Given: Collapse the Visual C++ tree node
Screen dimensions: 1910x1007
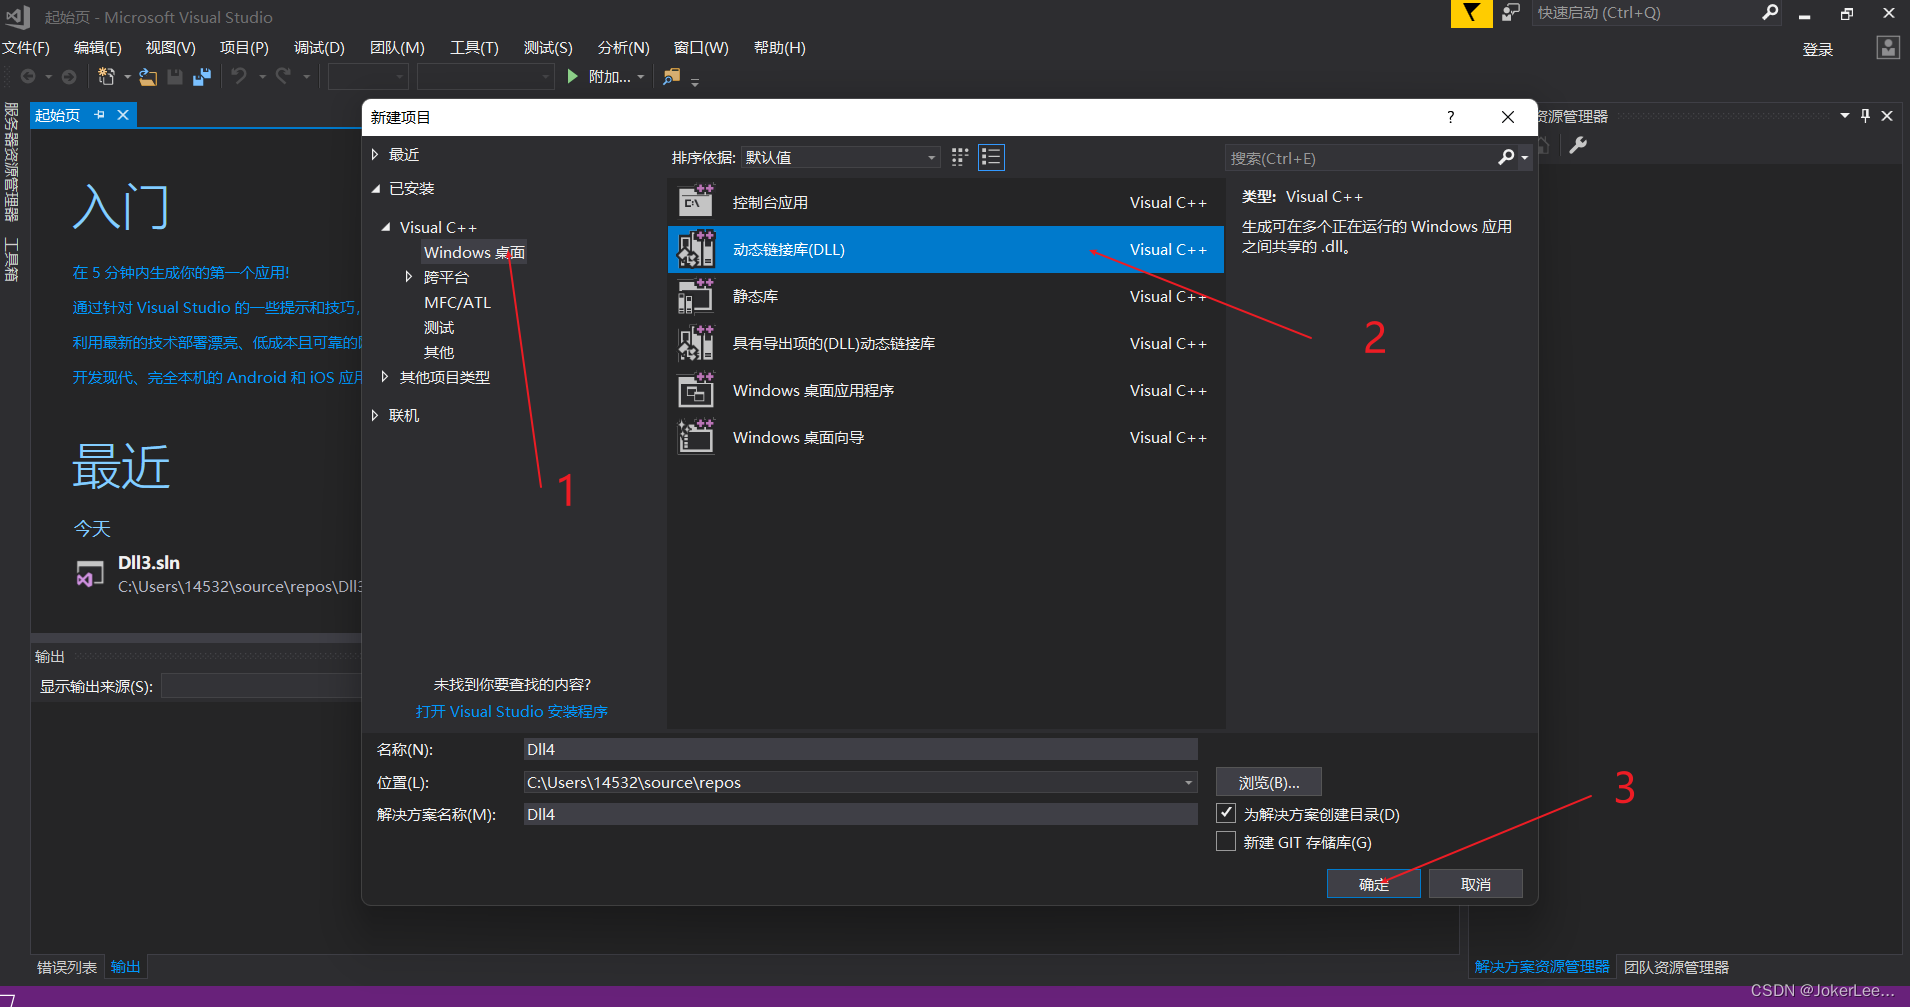Looking at the screenshot, I should pyautogui.click(x=386, y=227).
